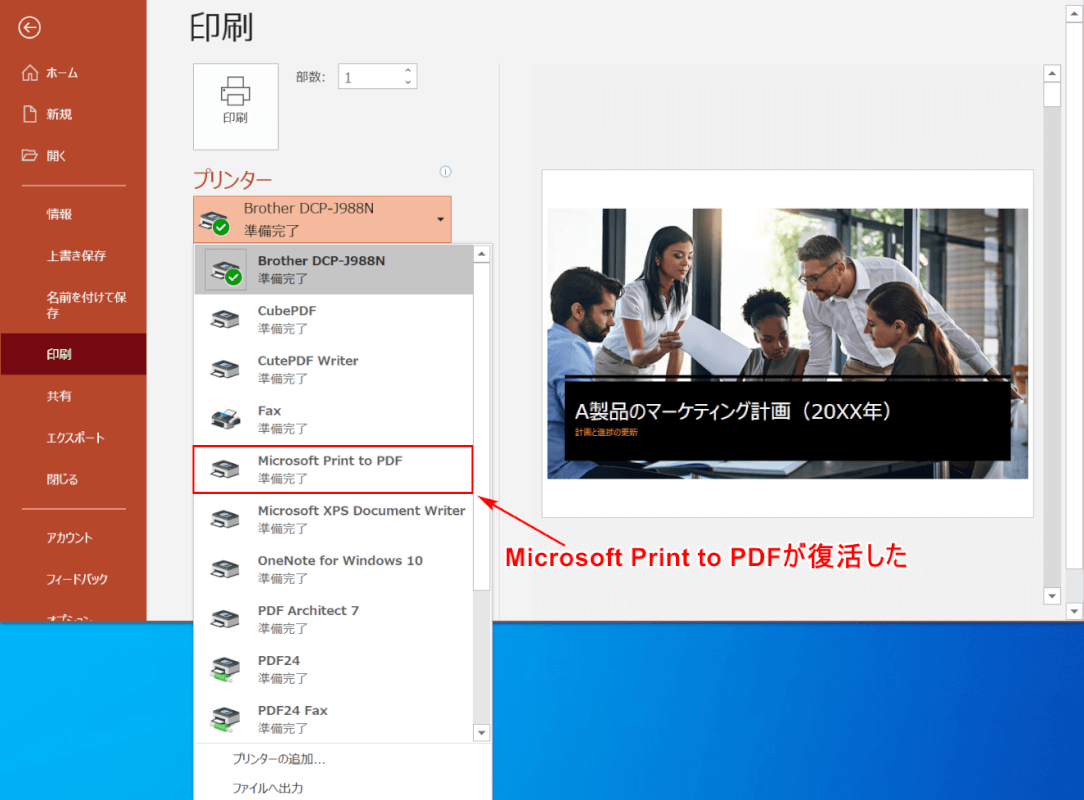This screenshot has height=800, width=1084.
Task: Select the CubePDF printer icon
Action: [224, 318]
